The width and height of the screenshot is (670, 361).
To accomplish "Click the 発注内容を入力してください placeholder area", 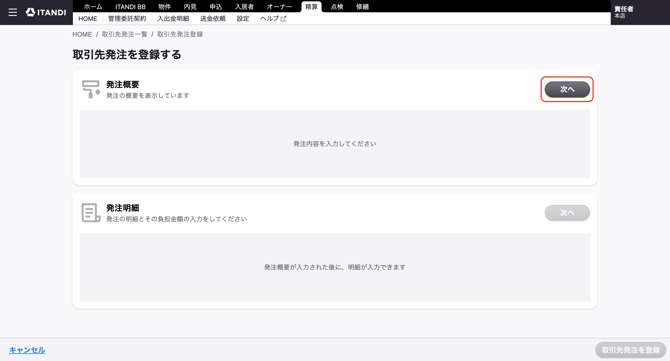I will tap(335, 144).
